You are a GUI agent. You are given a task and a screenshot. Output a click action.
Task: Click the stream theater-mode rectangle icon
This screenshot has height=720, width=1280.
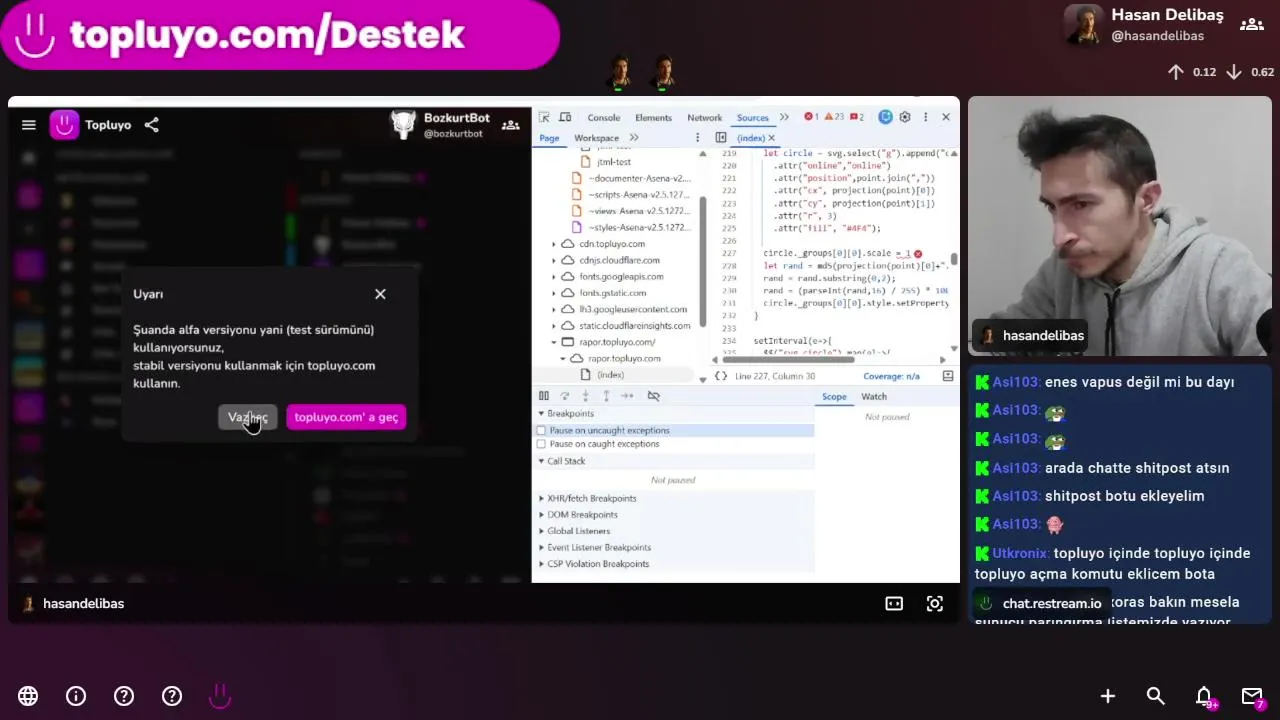point(894,604)
